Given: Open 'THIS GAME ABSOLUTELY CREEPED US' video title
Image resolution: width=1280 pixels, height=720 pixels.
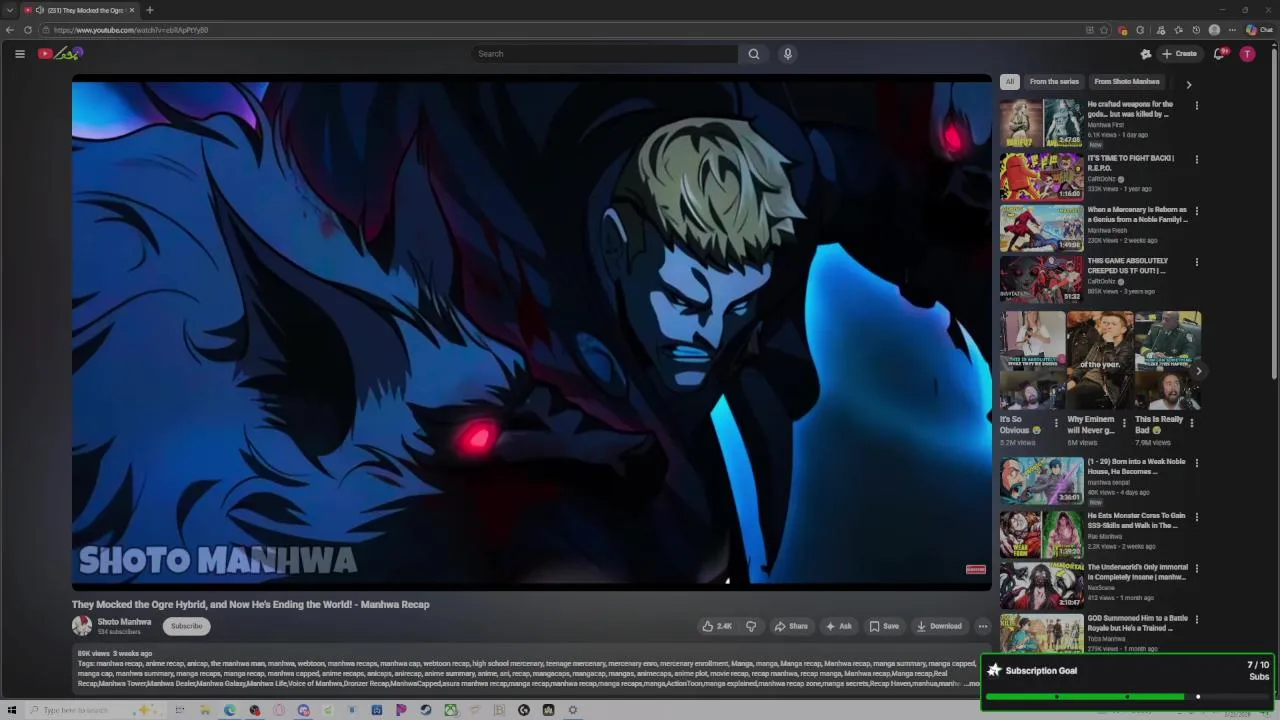Looking at the screenshot, I should (x=1128, y=266).
